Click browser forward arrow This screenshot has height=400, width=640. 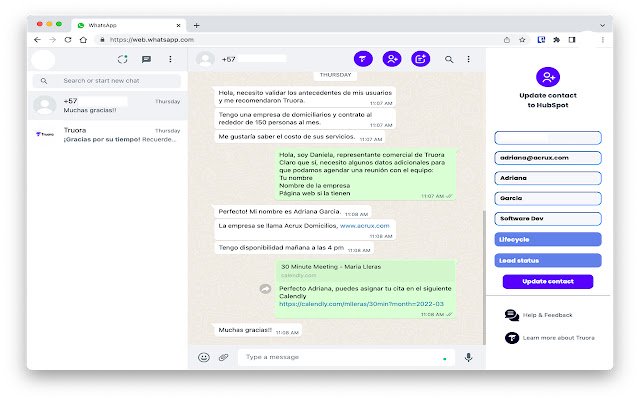tap(53, 40)
